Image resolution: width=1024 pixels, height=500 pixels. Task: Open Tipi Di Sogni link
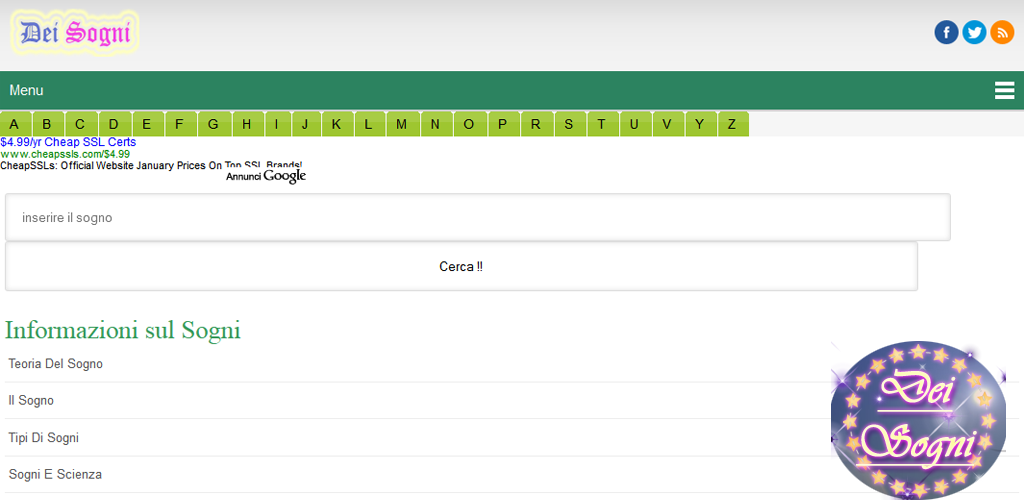coord(44,438)
